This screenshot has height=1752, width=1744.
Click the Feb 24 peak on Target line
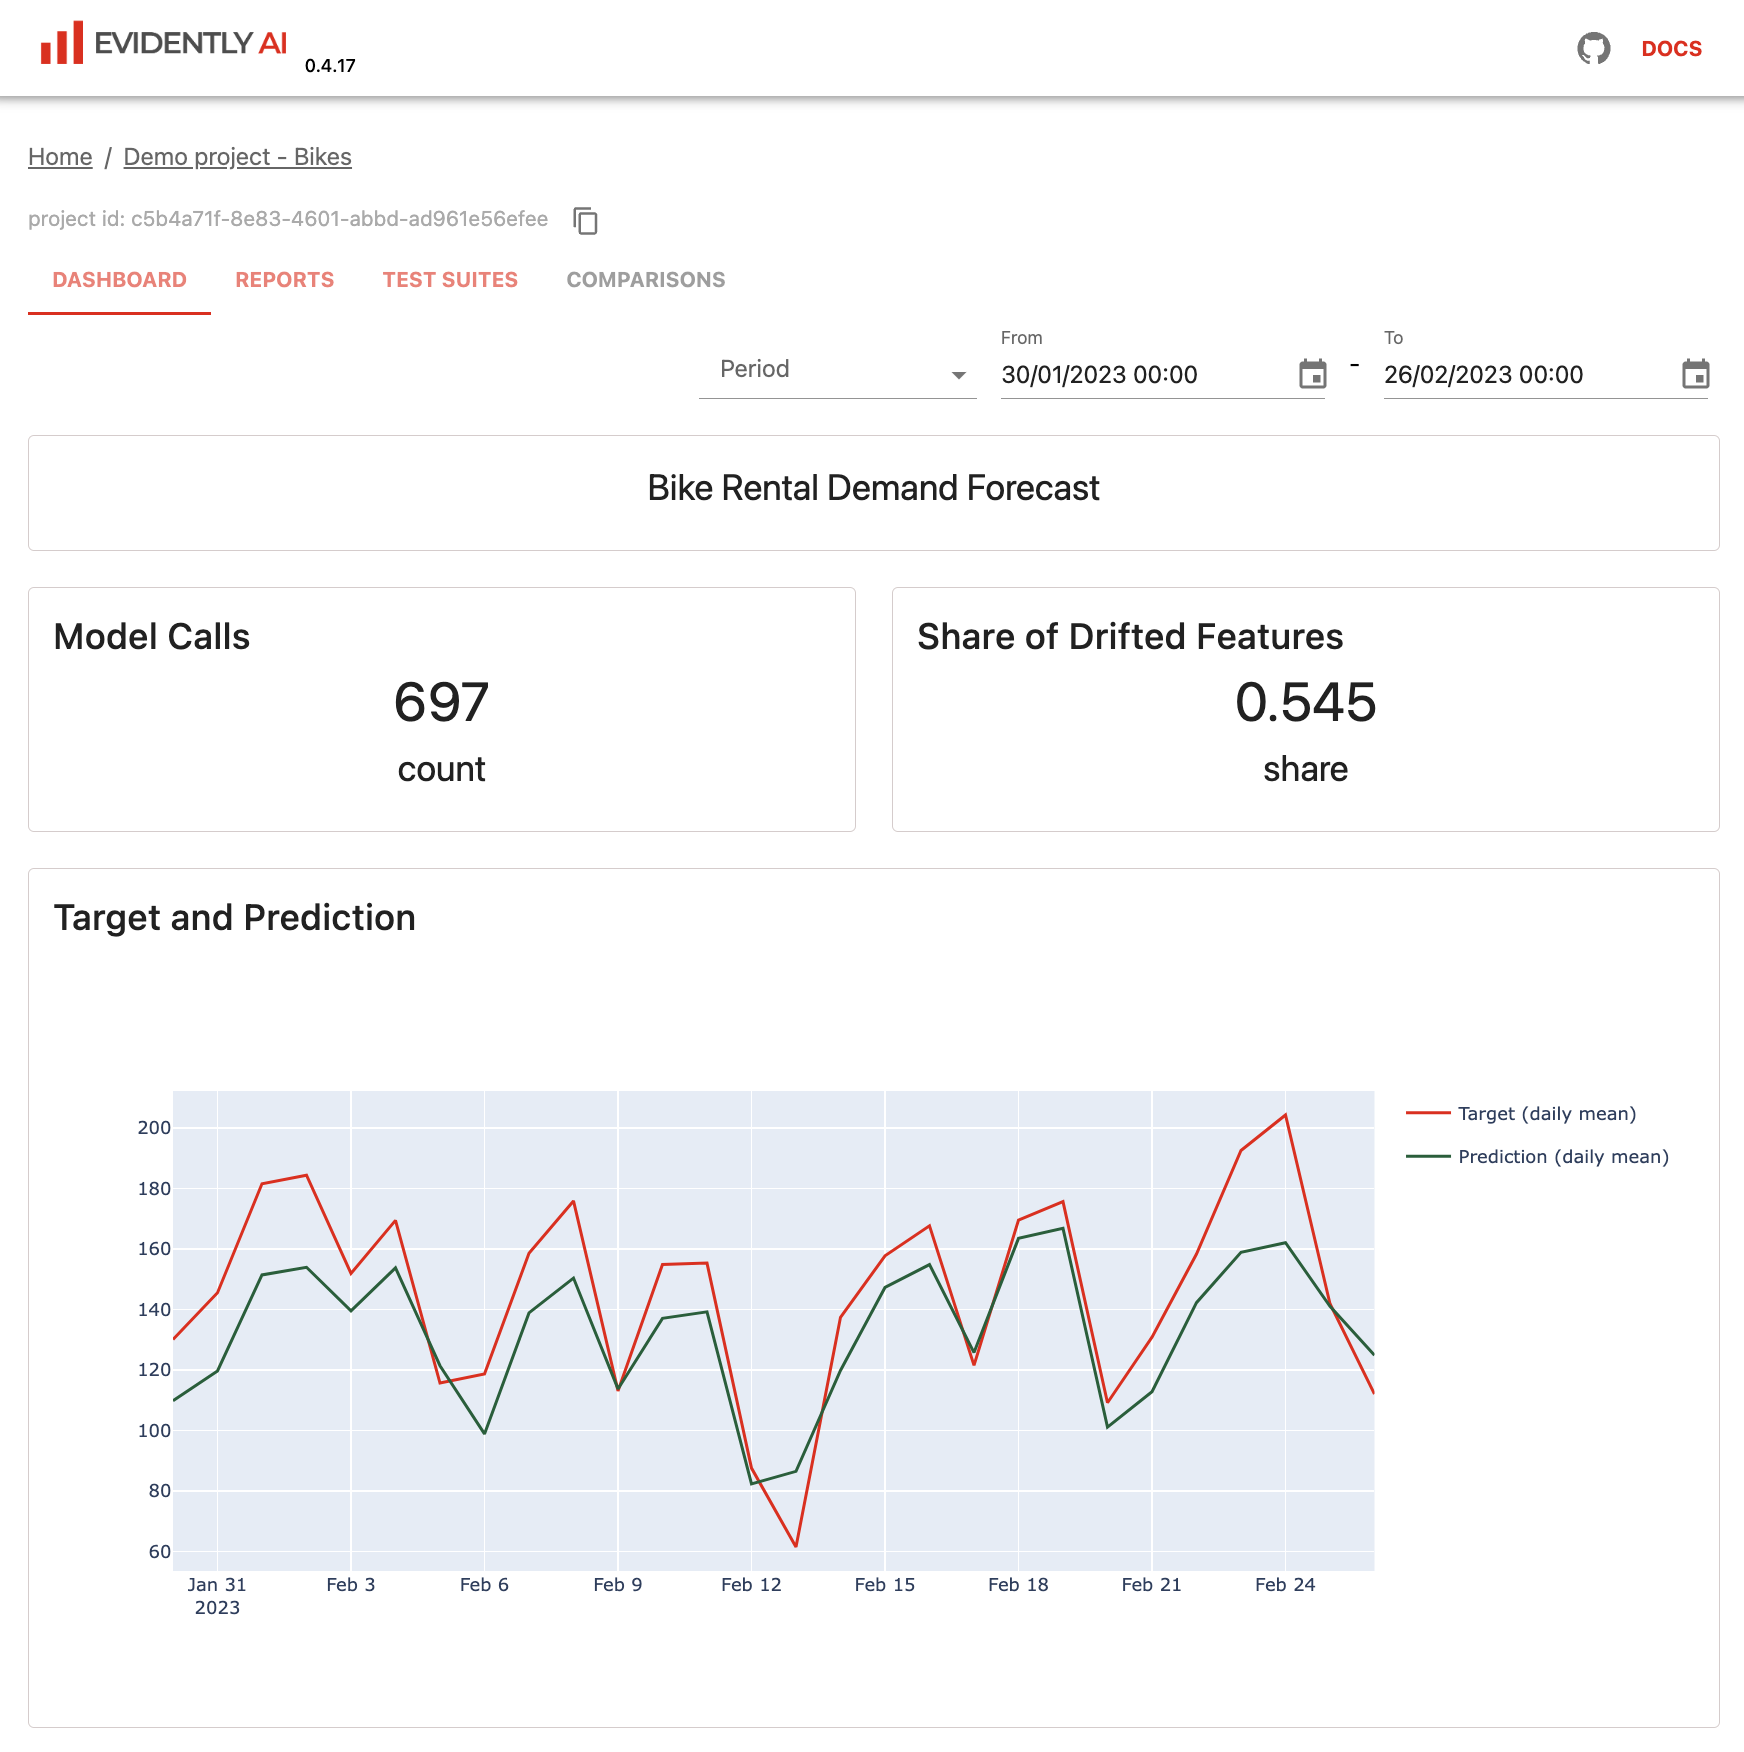(1285, 1115)
